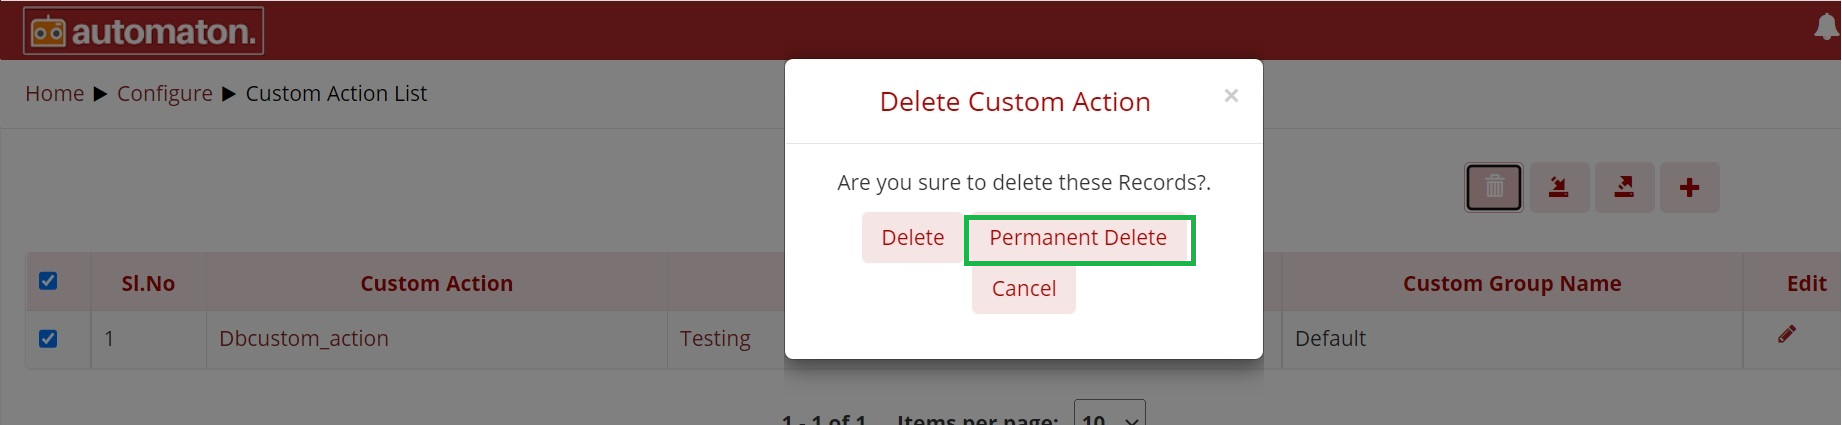1842x425 pixels.
Task: Add new custom action with plus icon
Action: (x=1689, y=187)
